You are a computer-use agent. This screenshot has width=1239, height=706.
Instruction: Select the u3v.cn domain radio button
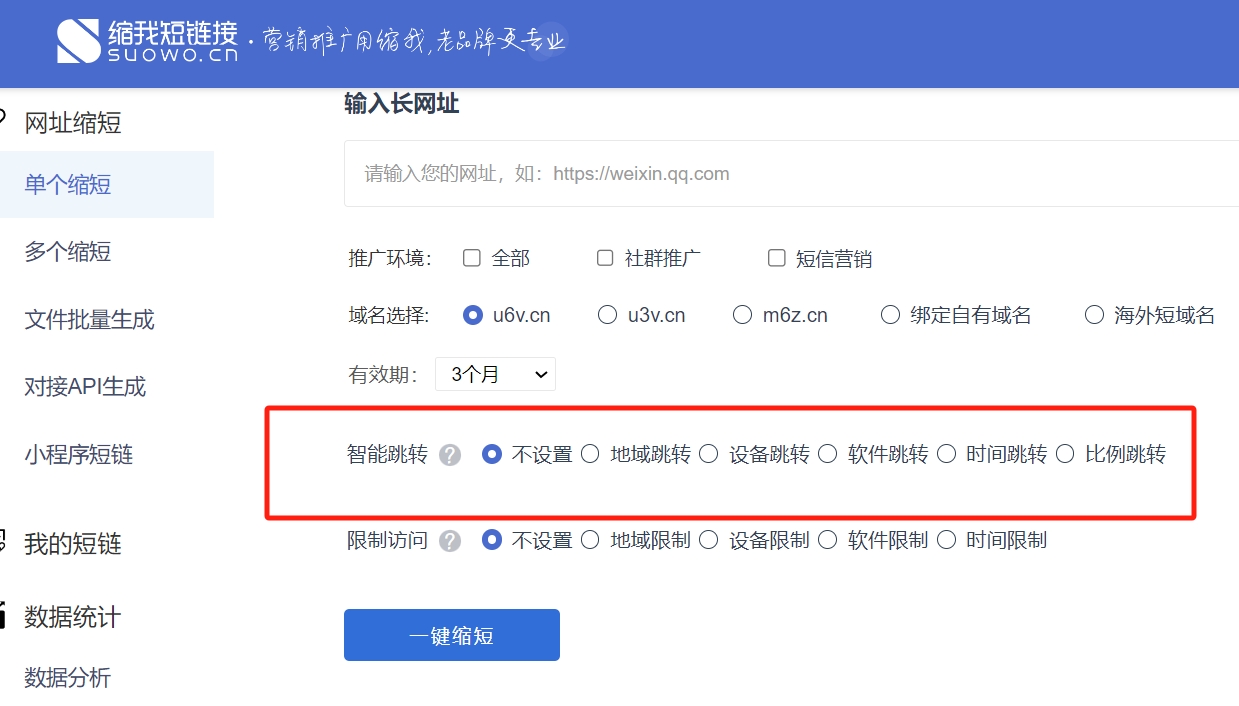(x=607, y=315)
